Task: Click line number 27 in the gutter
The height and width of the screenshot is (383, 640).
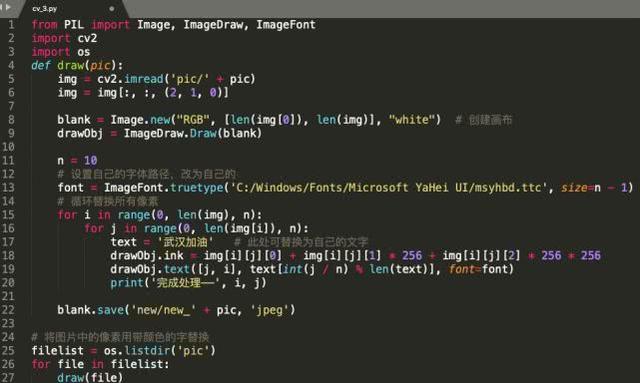Action: click(x=8, y=378)
